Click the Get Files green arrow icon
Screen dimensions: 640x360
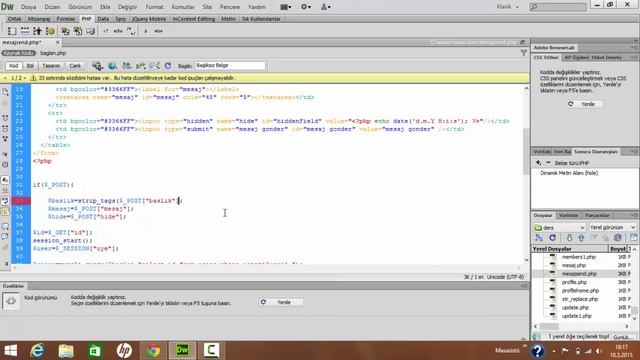point(569,238)
